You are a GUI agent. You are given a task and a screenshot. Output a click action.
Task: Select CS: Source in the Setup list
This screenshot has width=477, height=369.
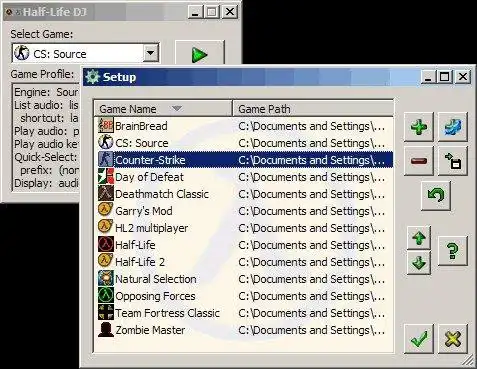click(142, 143)
